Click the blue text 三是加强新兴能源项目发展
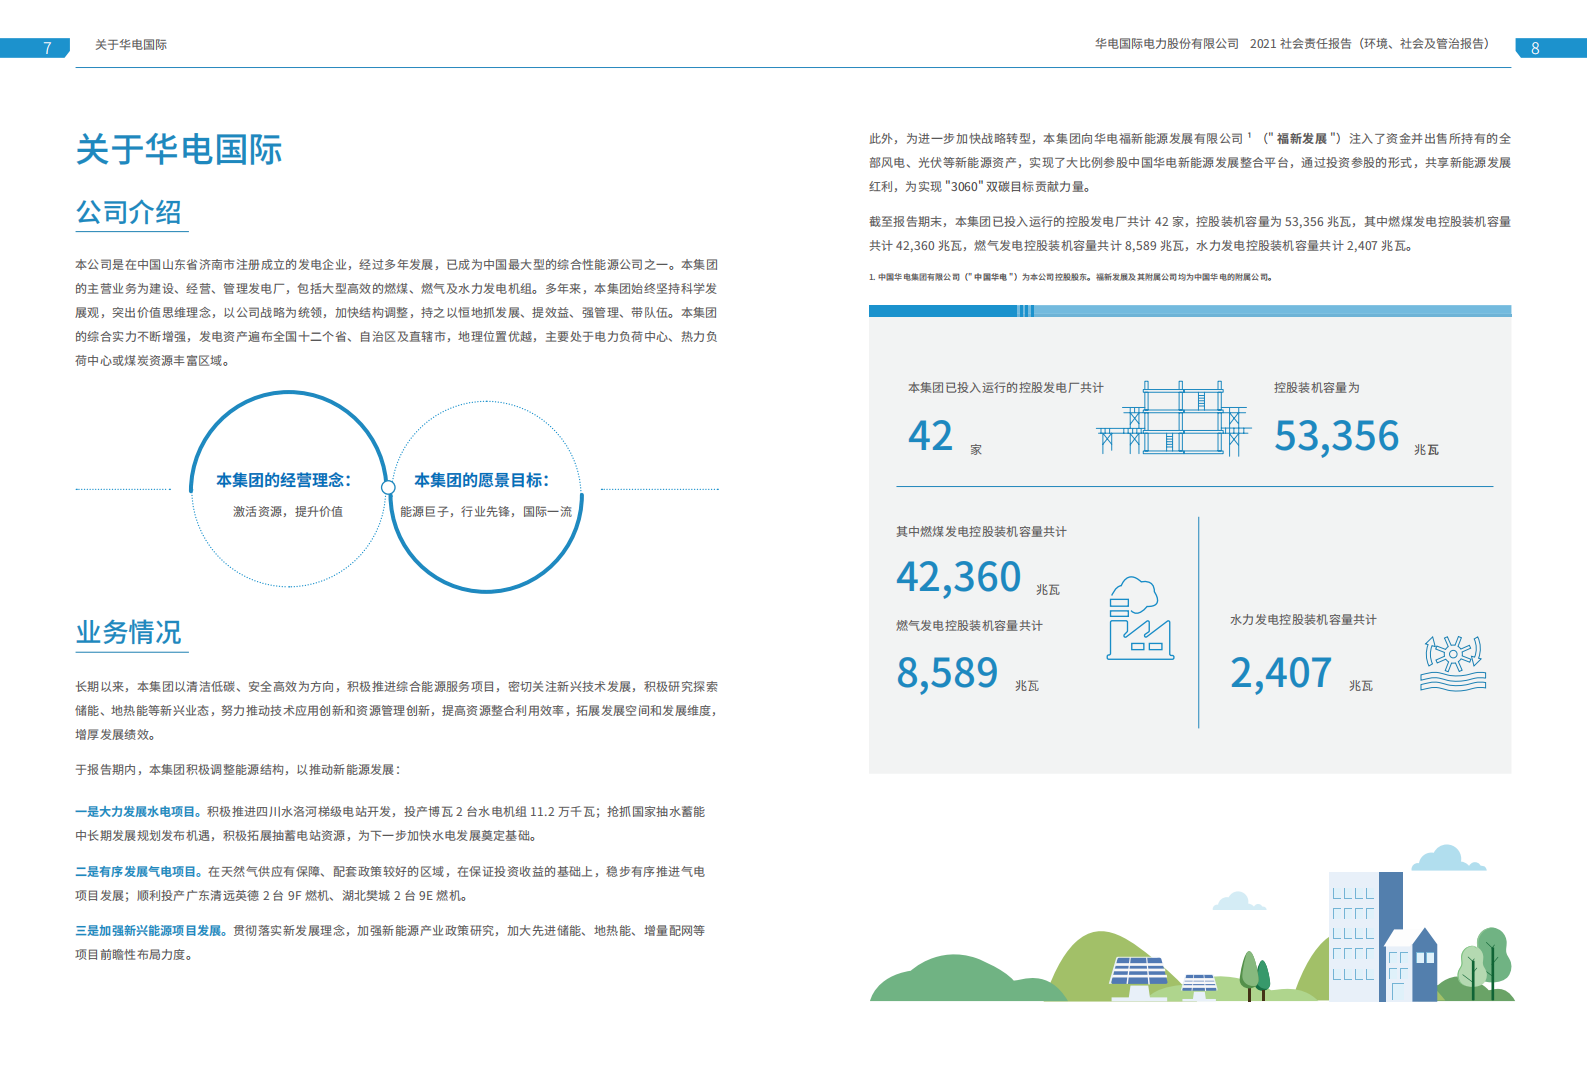Screen dimensions: 1587x1077 click(x=148, y=931)
